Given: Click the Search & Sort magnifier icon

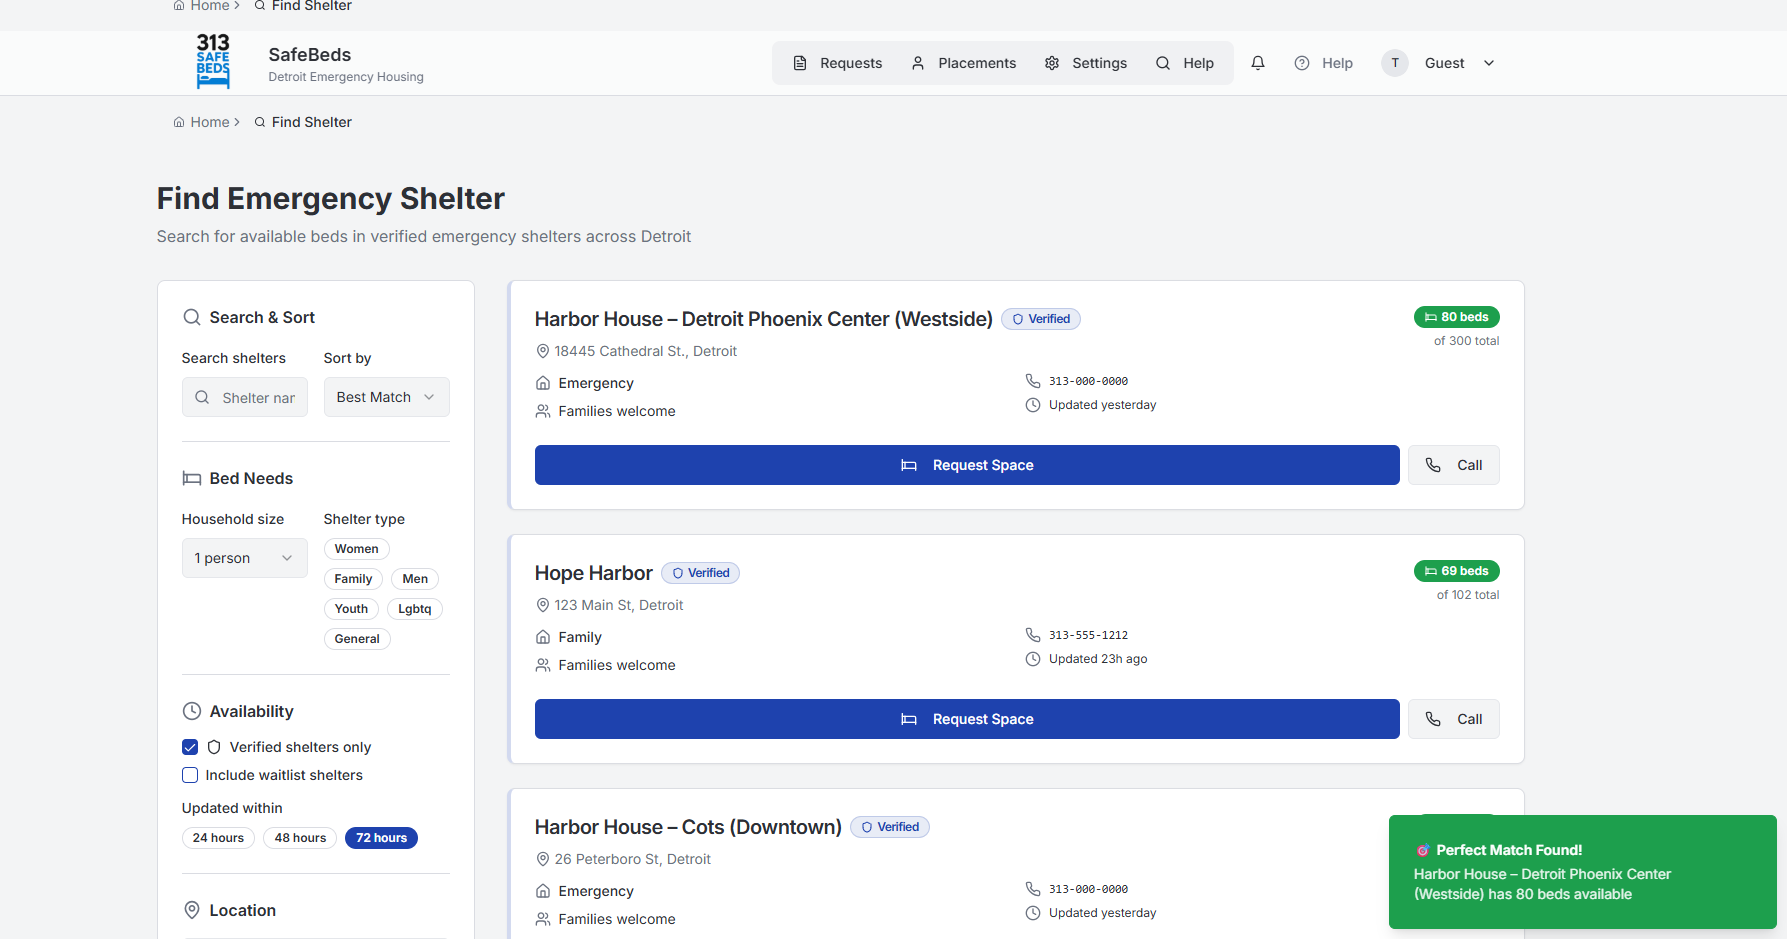Looking at the screenshot, I should point(192,317).
